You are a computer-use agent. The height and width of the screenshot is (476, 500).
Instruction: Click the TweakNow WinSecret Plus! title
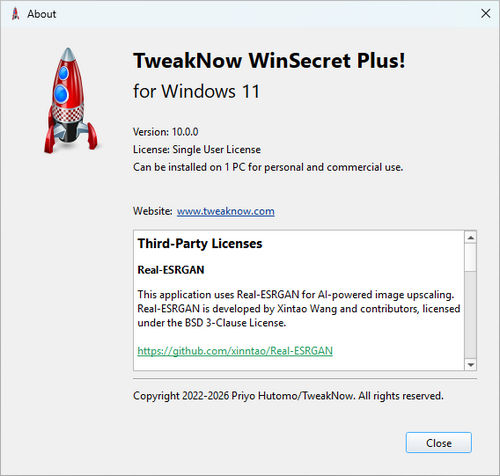[269, 61]
